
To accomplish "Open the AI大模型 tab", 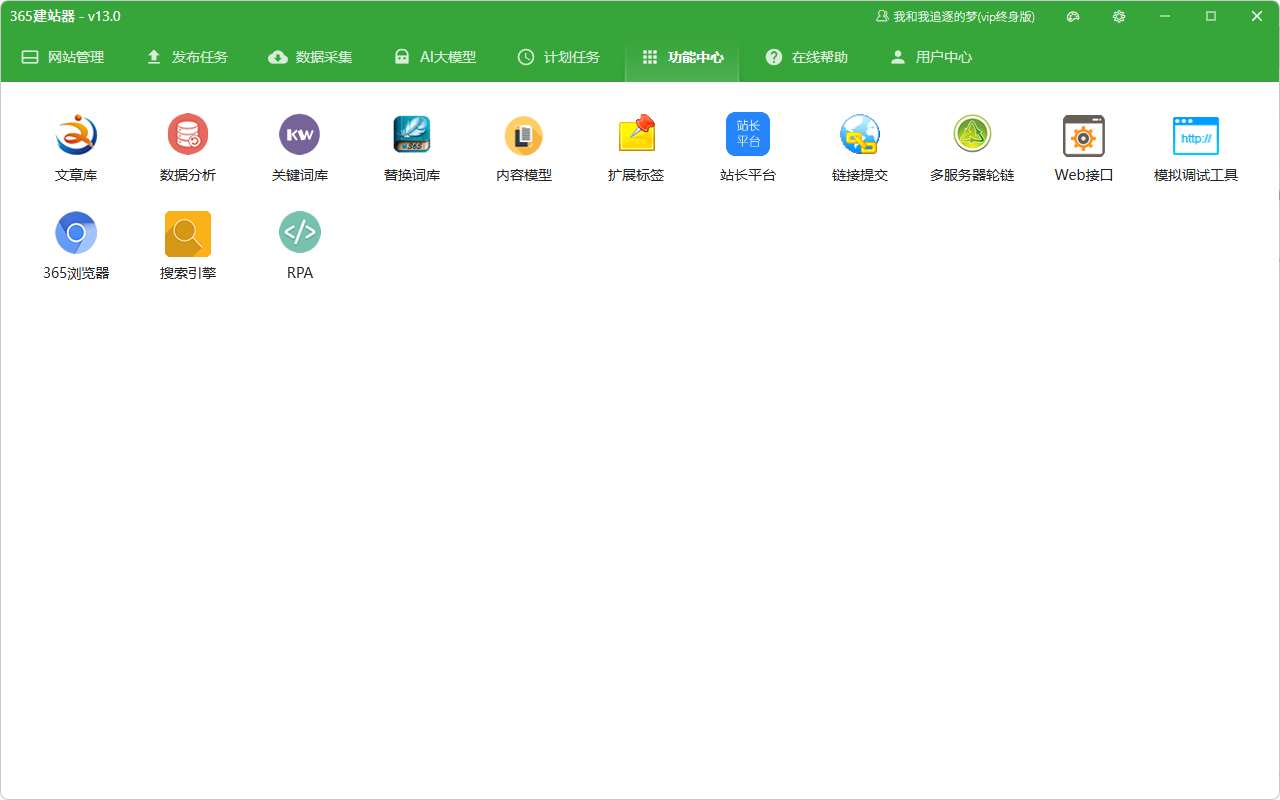I will click(x=435, y=57).
